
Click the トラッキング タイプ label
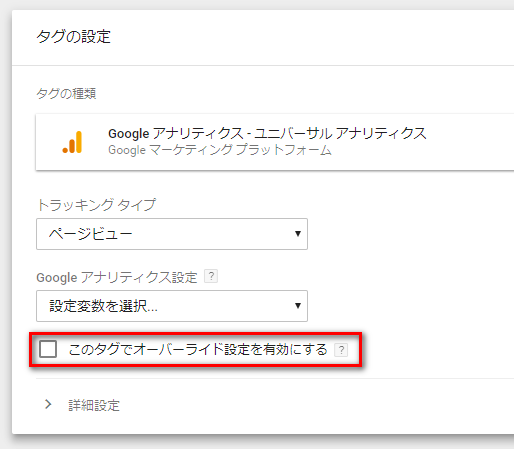click(x=96, y=205)
